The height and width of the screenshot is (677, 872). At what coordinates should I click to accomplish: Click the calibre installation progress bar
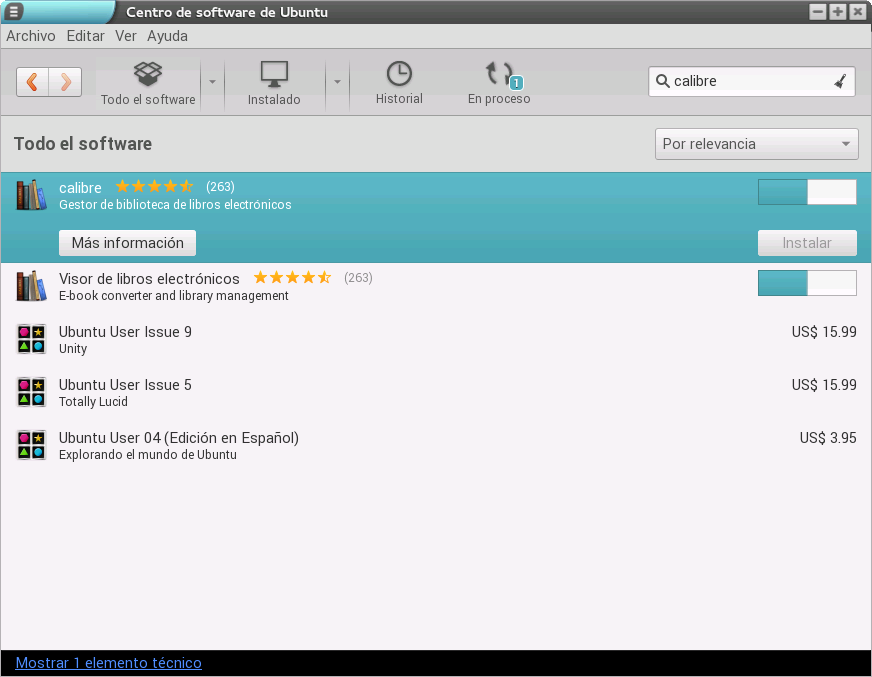click(807, 192)
